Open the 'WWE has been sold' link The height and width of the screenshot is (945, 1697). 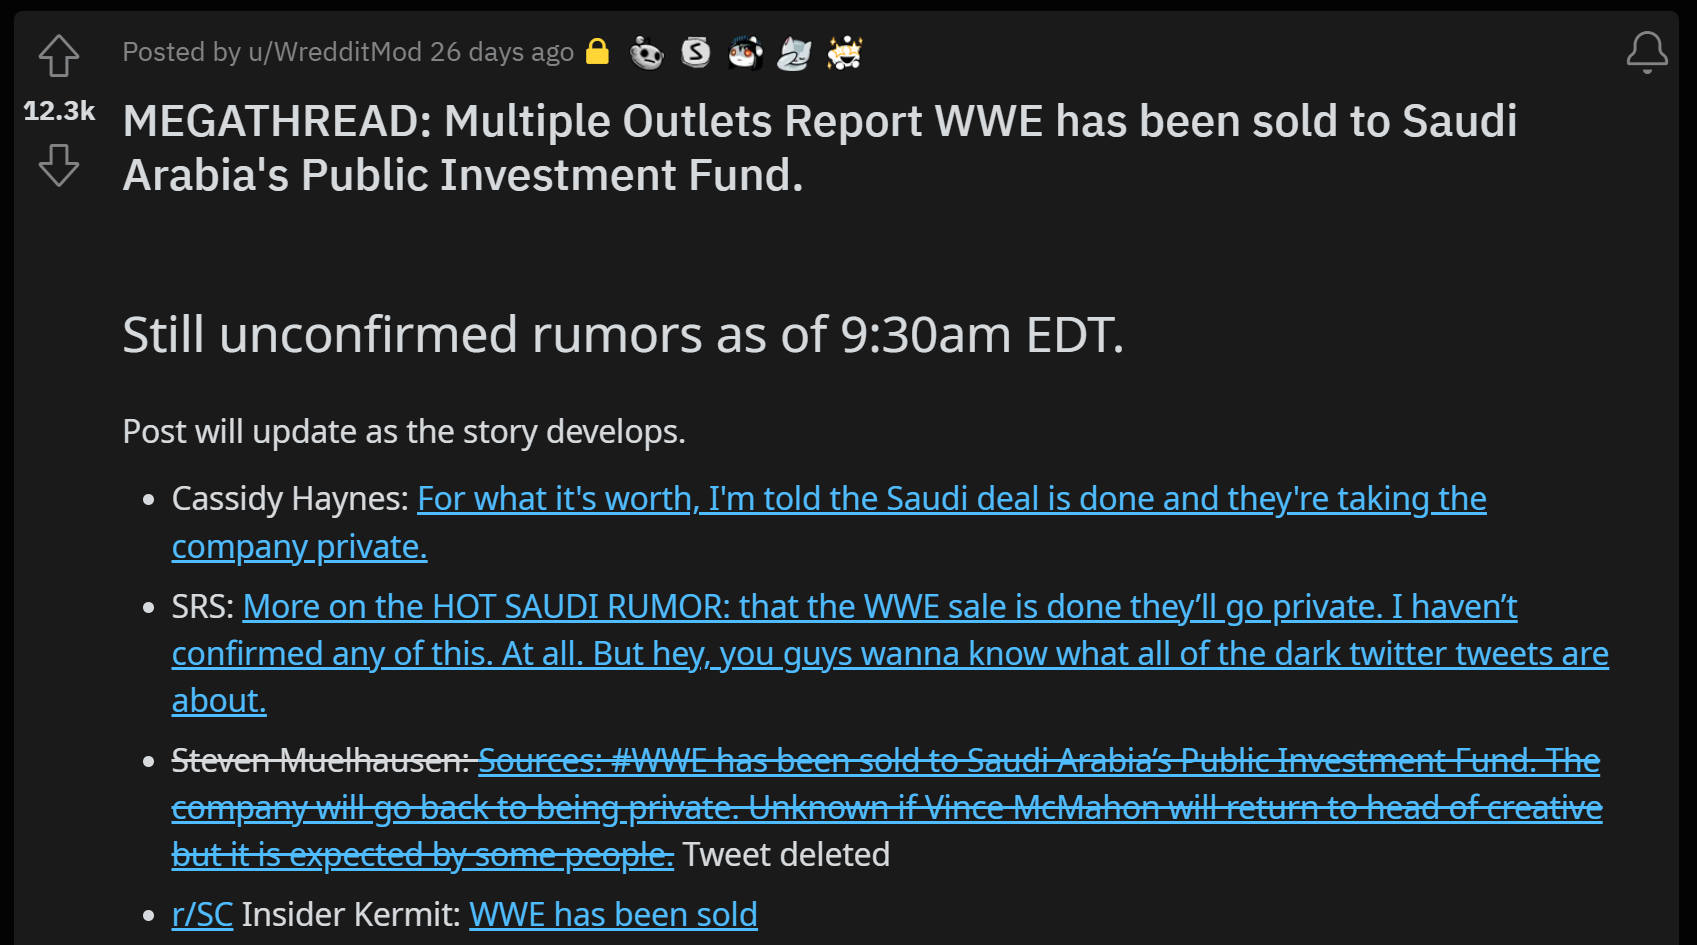pos(613,915)
